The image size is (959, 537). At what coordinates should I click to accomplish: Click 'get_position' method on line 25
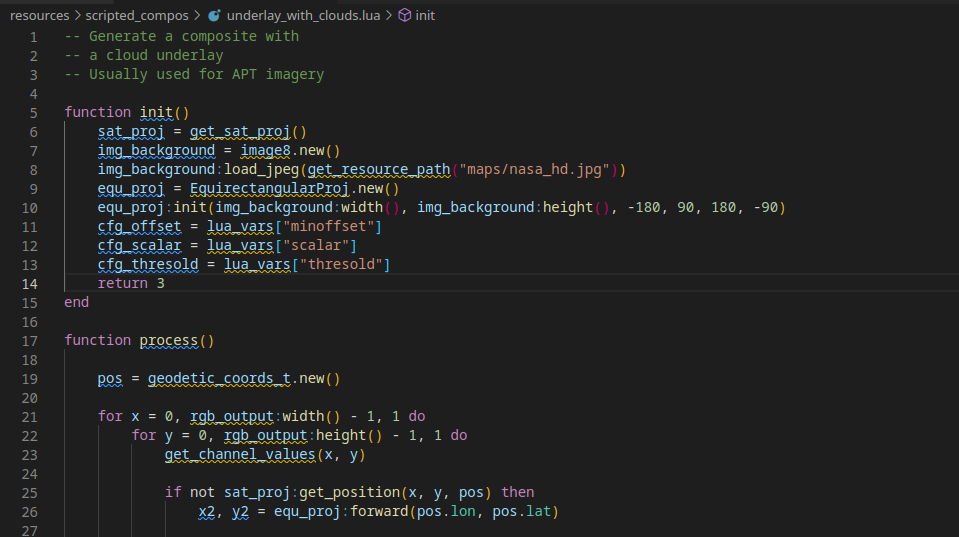(349, 492)
